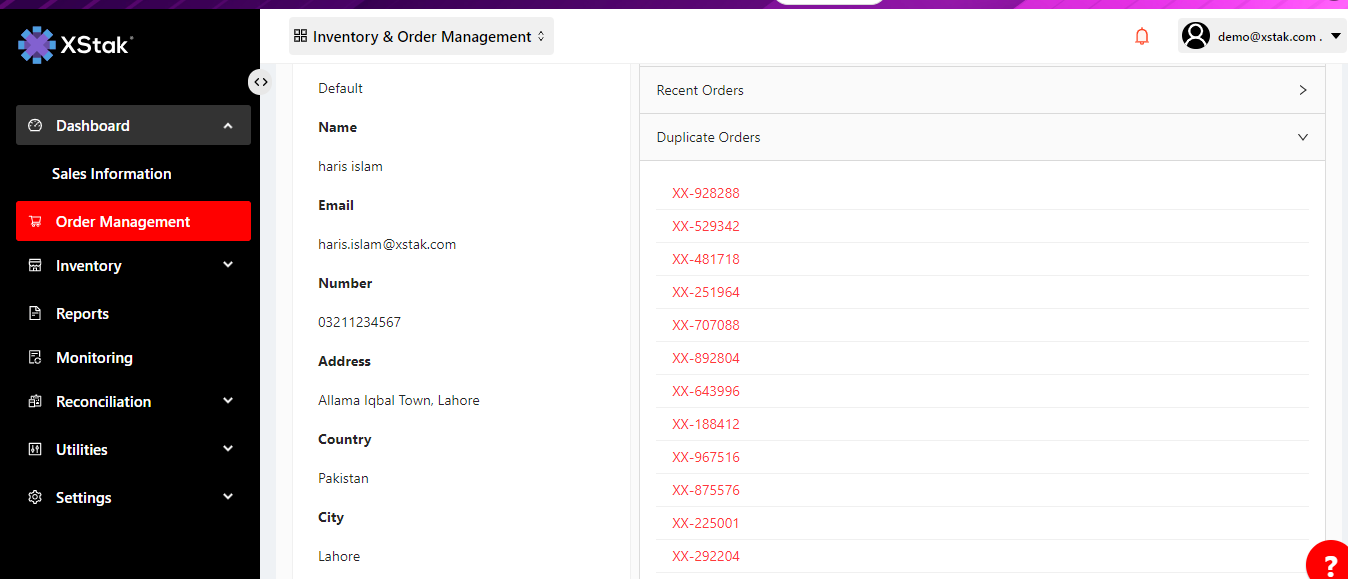Image resolution: width=1348 pixels, height=579 pixels.
Task: Collapse the Dashboard menu chevron
Action: coord(228,126)
